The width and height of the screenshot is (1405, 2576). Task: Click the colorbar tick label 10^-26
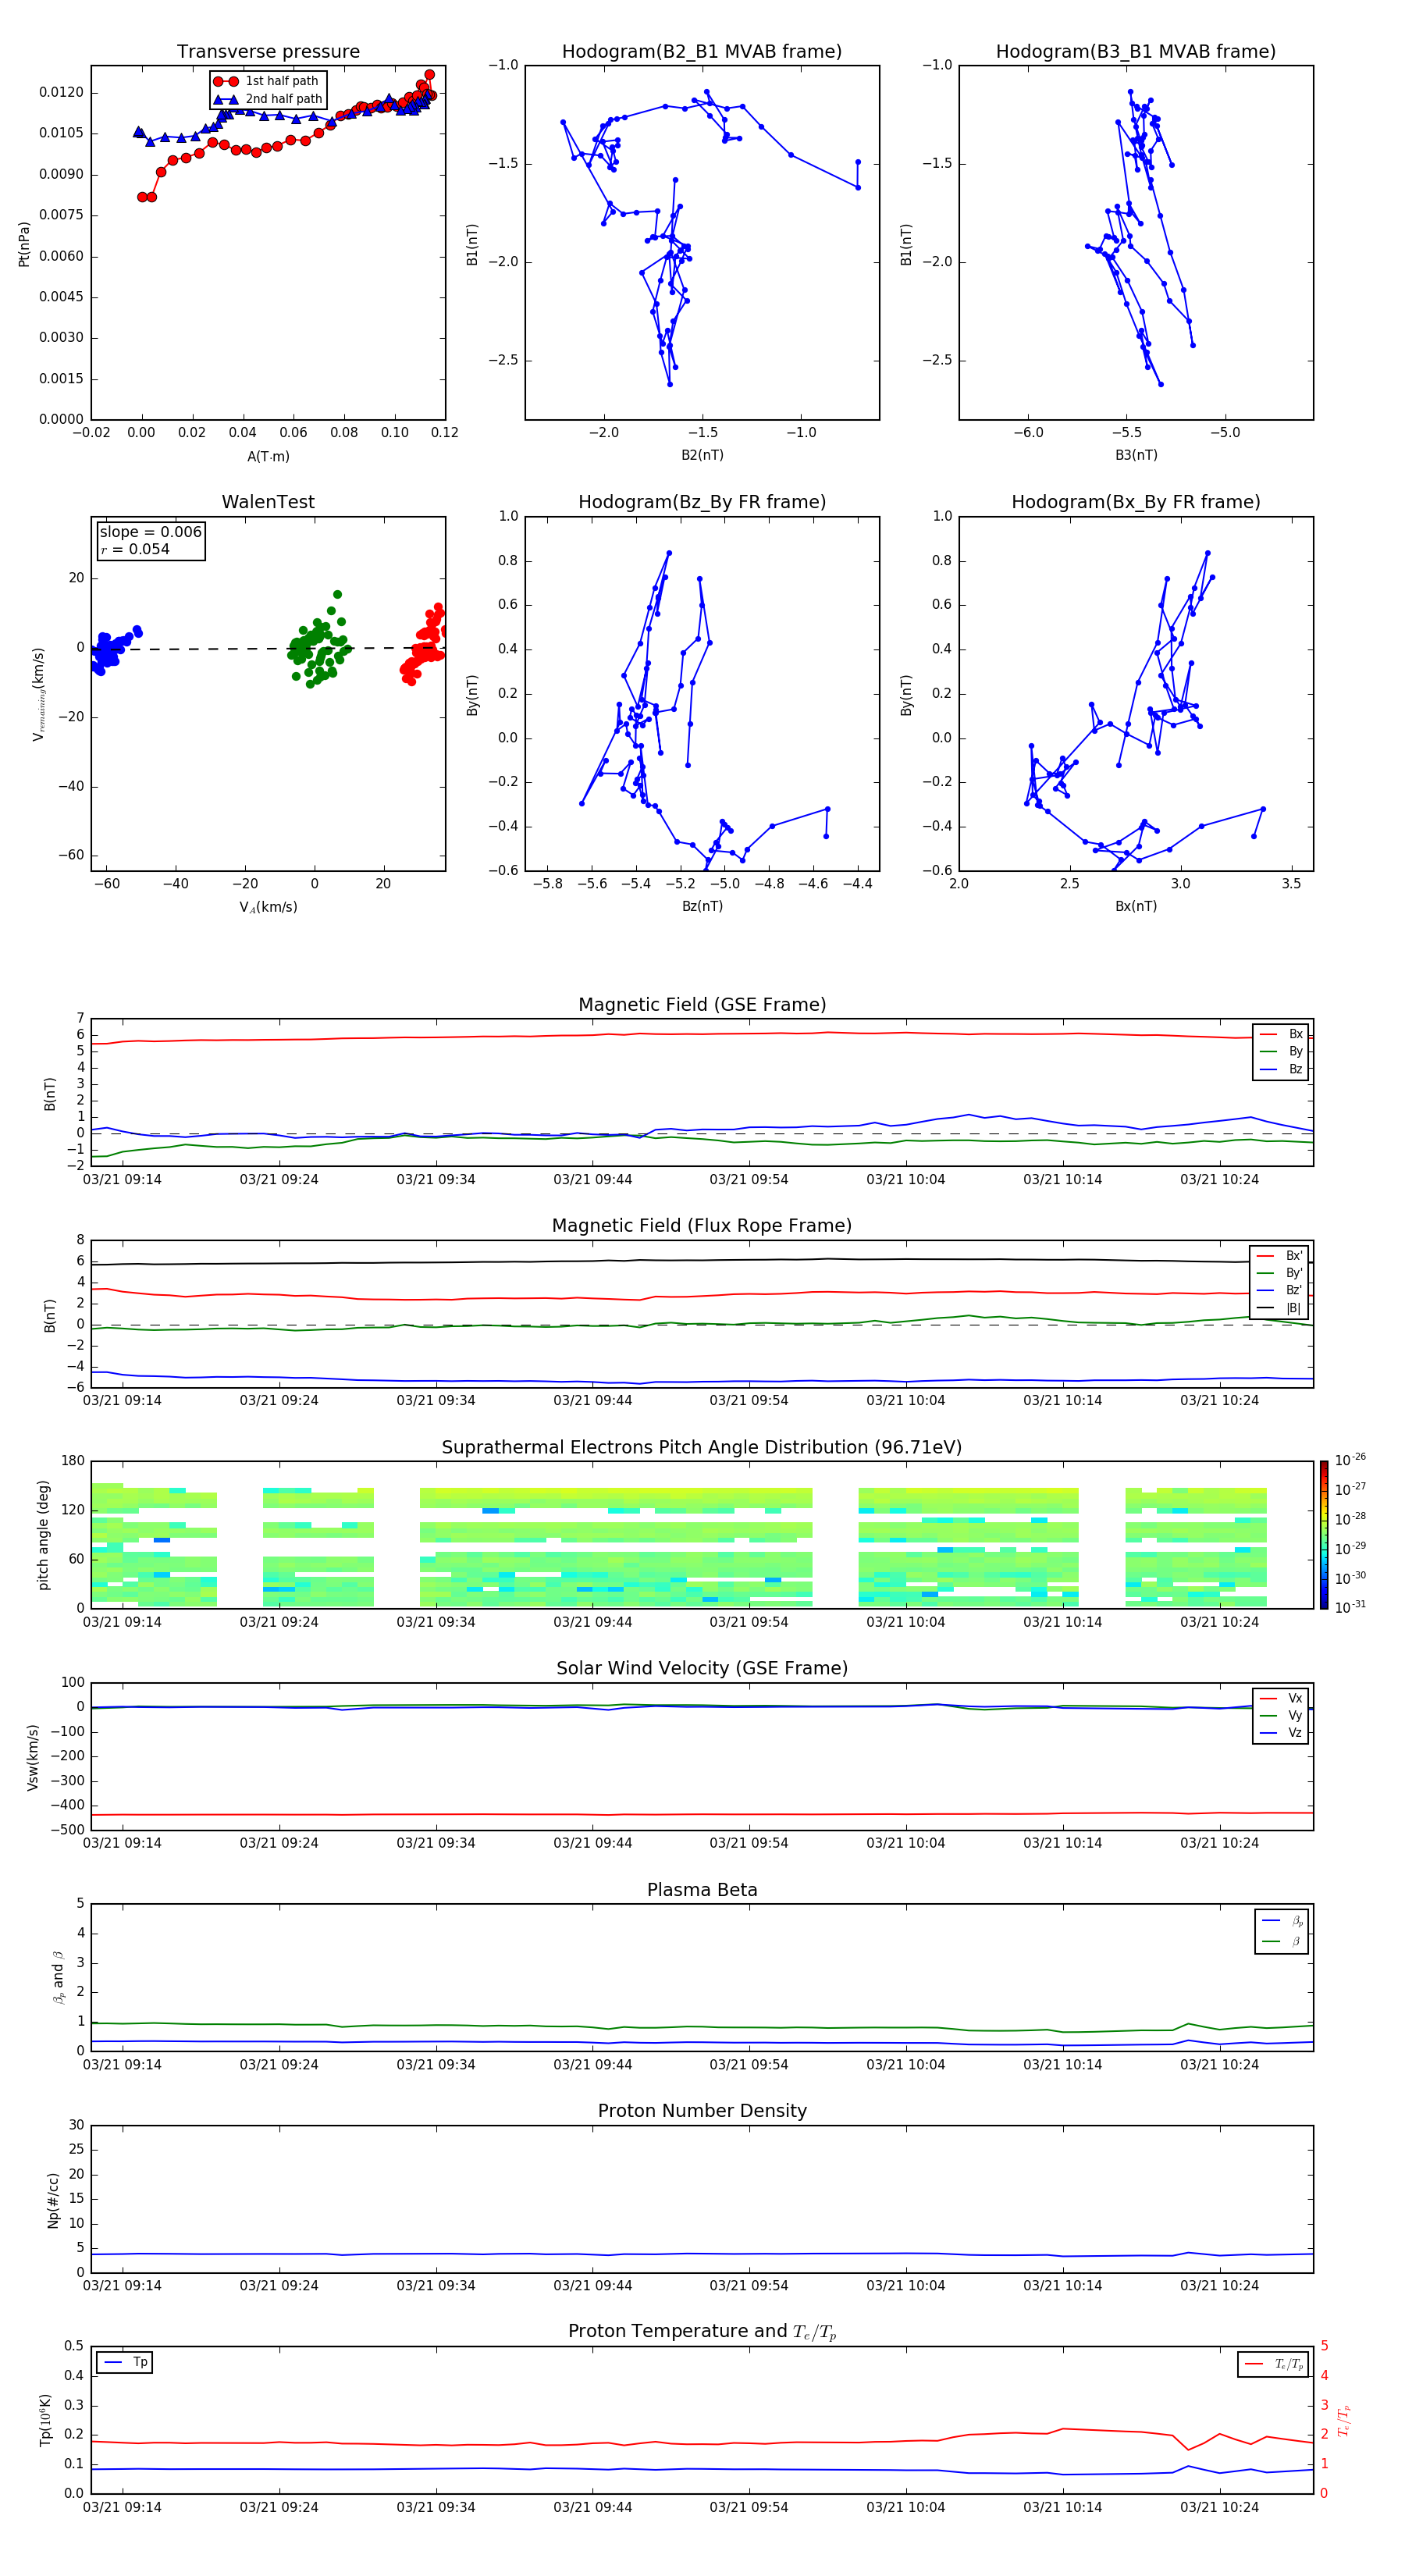point(1350,1460)
